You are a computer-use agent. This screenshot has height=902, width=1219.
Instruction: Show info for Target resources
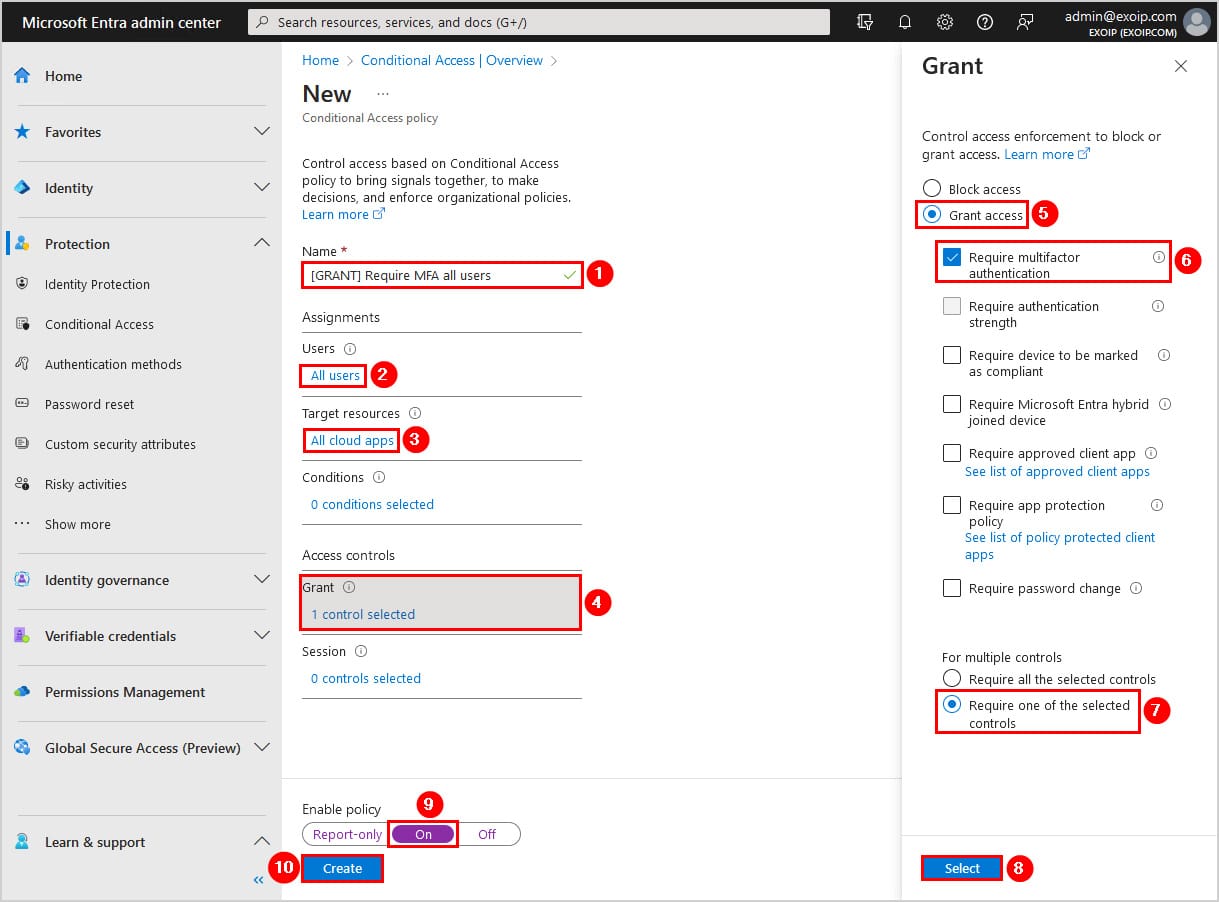(415, 413)
